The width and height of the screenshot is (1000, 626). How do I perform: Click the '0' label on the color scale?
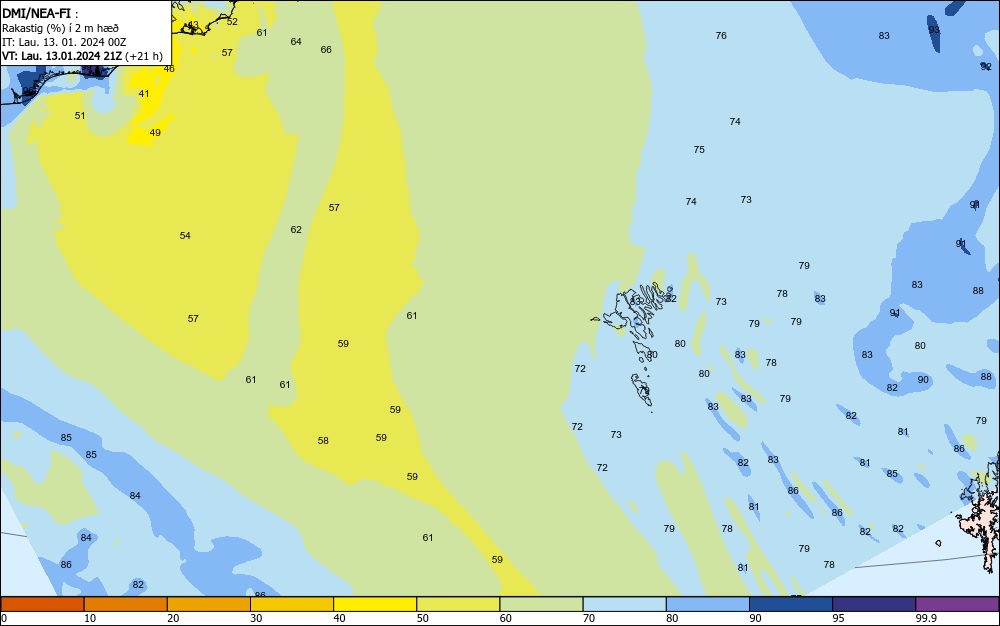pyautogui.click(x=4, y=618)
